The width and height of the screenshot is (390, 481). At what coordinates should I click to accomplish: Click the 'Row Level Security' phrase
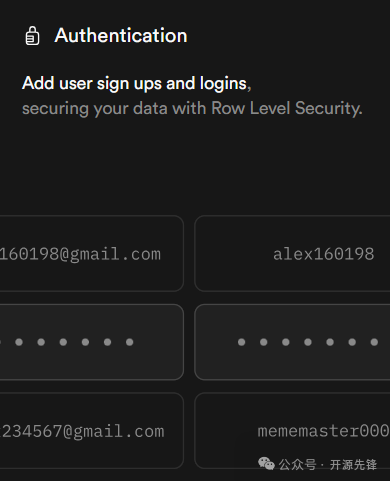[x=287, y=108]
